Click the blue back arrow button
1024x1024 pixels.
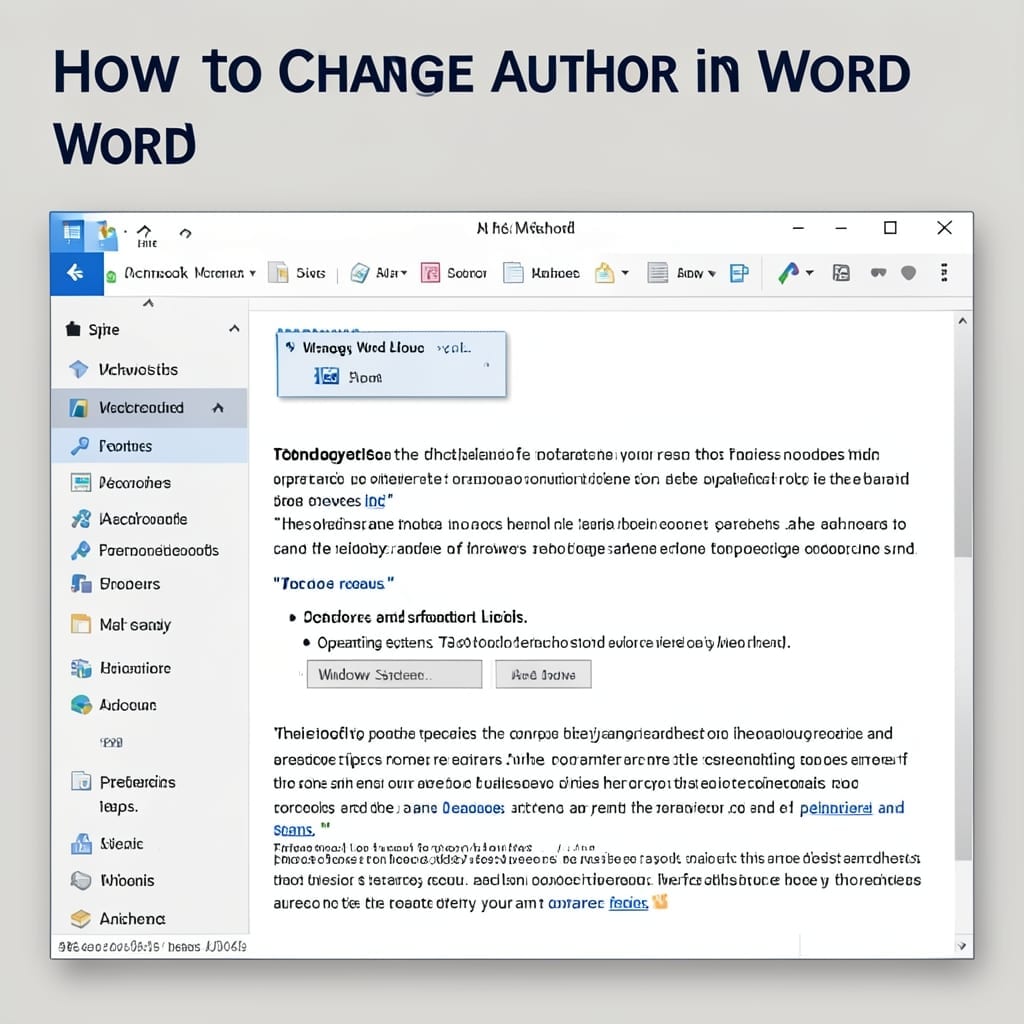76,273
